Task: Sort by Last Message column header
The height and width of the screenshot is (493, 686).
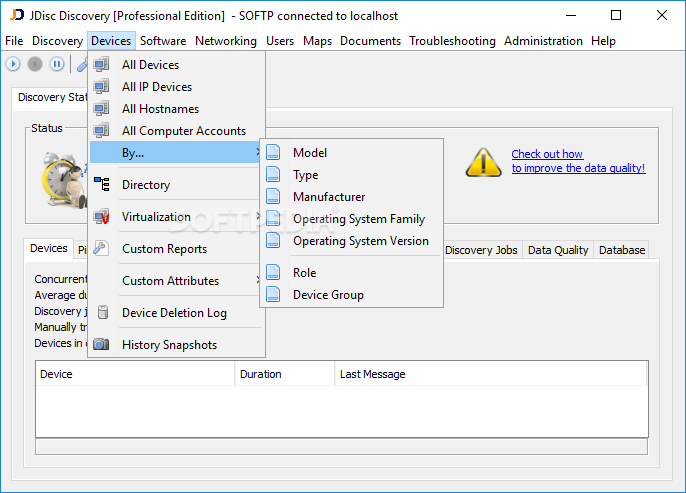Action: (491, 374)
